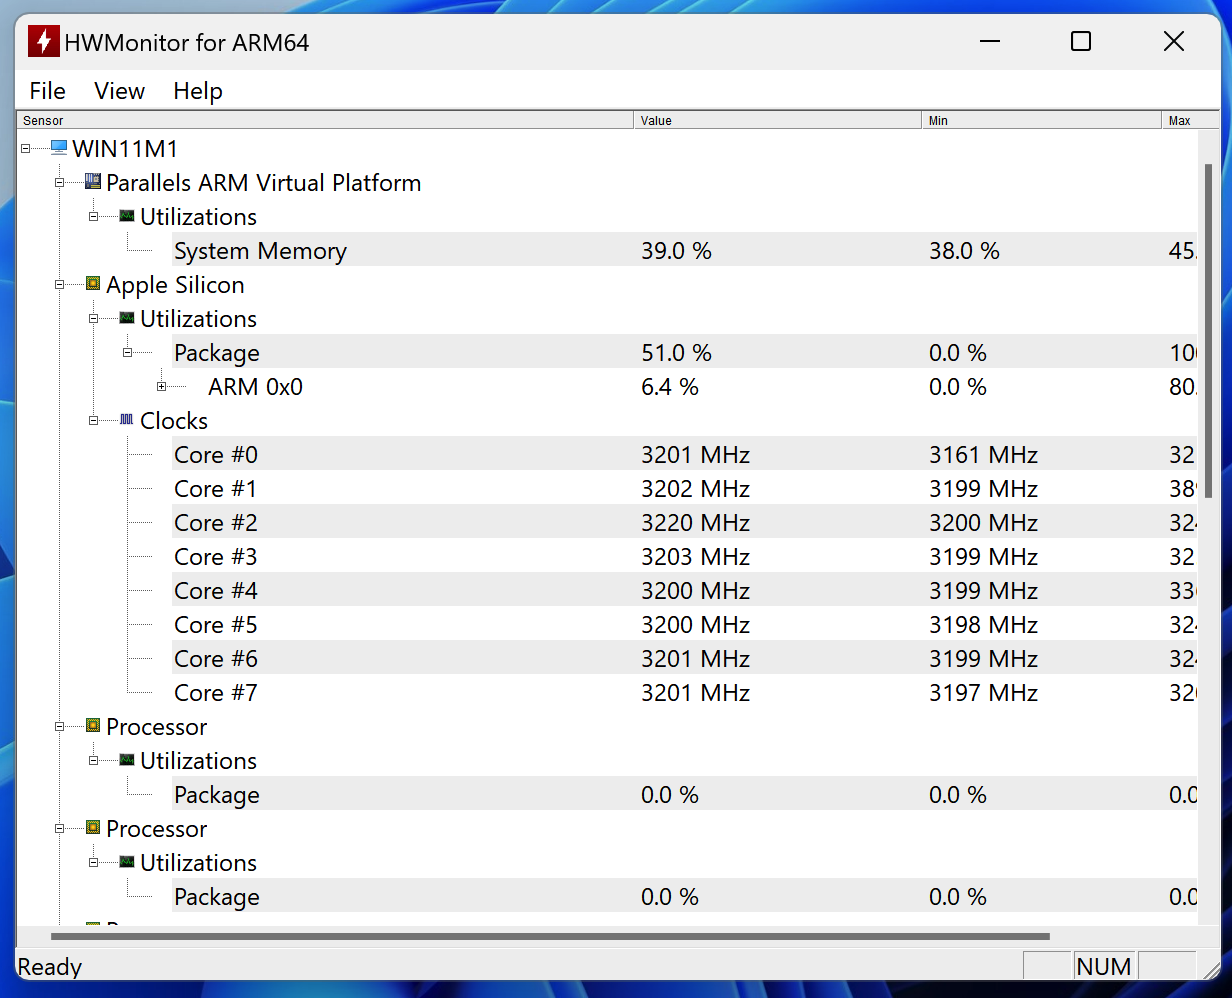
Task: Click the Core #1 value 3202 MHz
Action: tap(695, 489)
